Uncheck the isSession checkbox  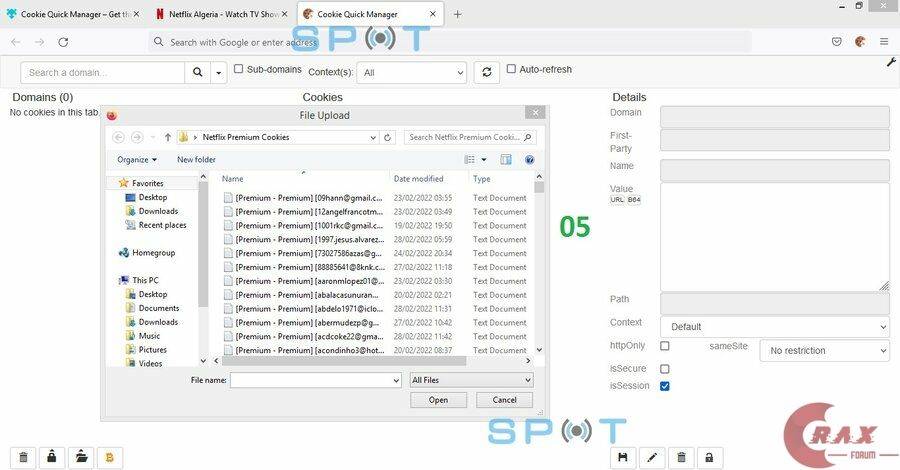point(665,386)
